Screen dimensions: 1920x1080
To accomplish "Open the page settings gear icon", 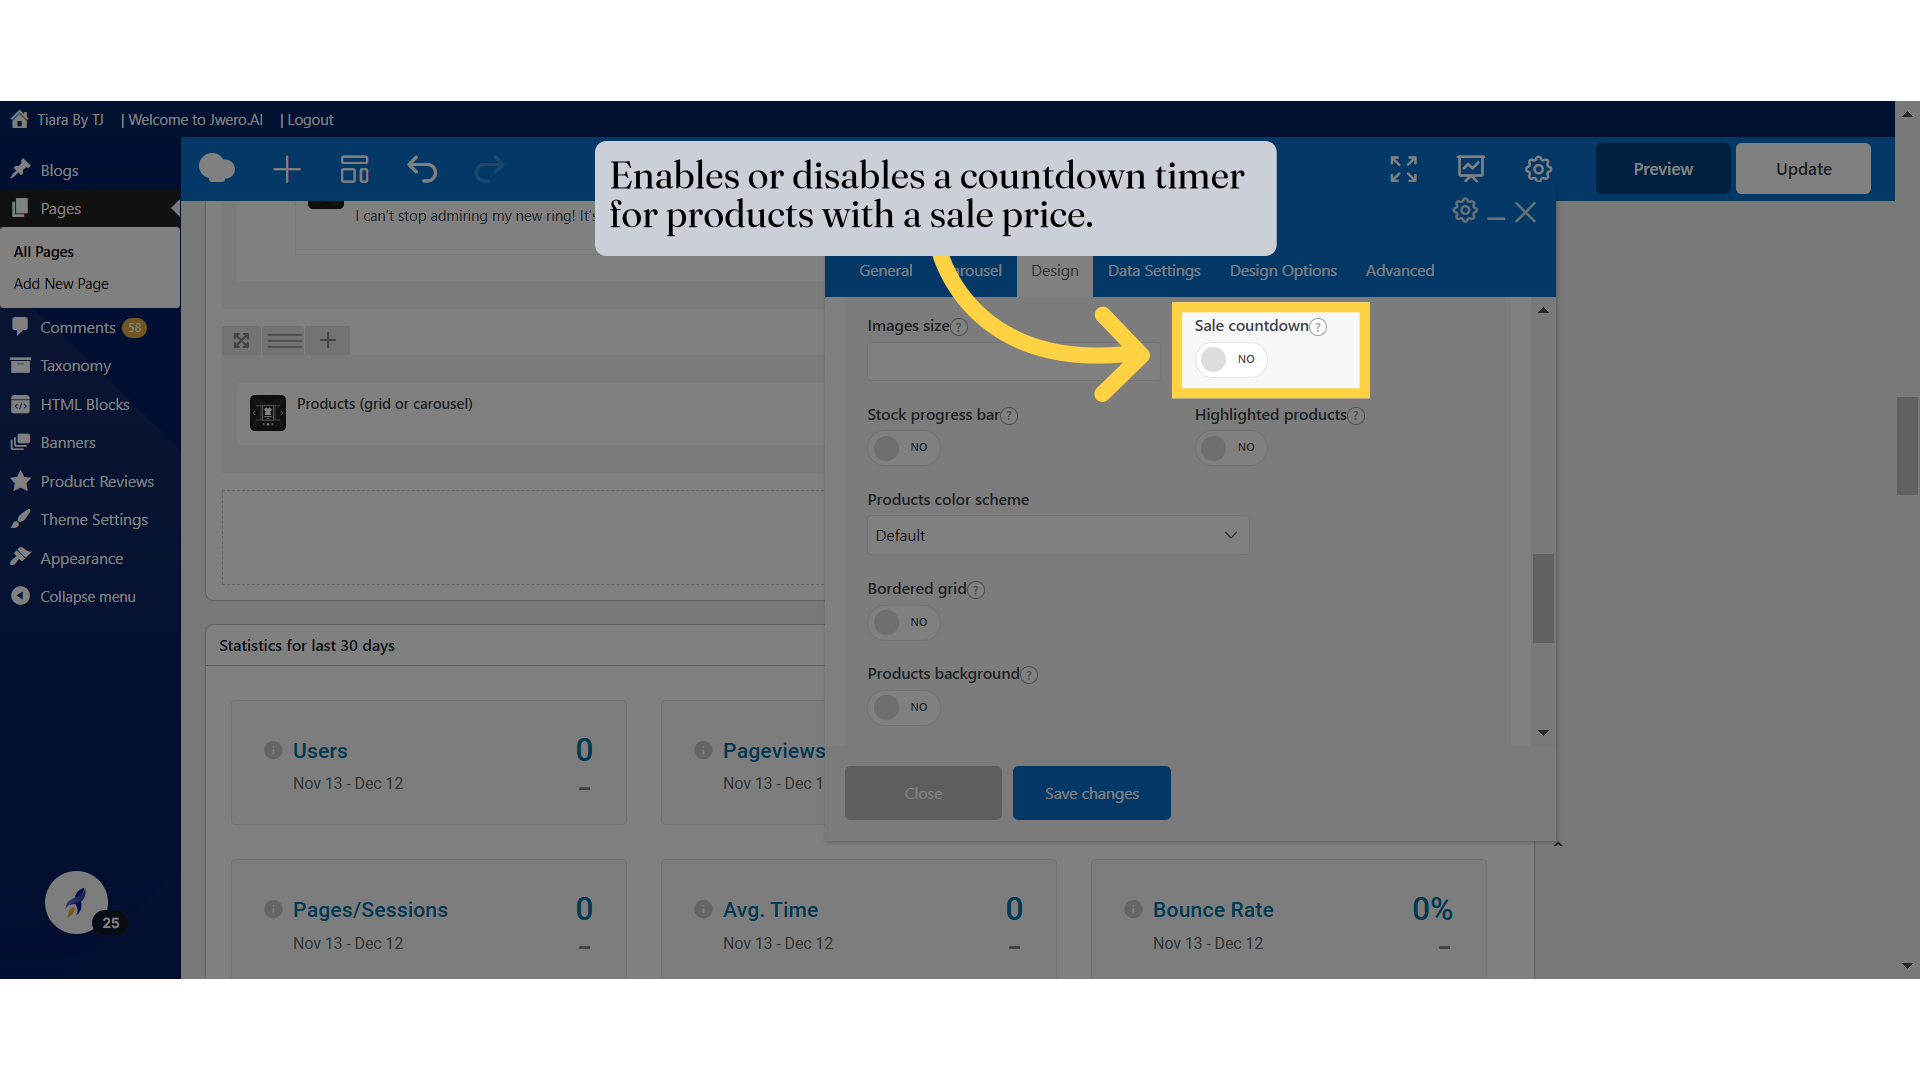I will point(1538,169).
